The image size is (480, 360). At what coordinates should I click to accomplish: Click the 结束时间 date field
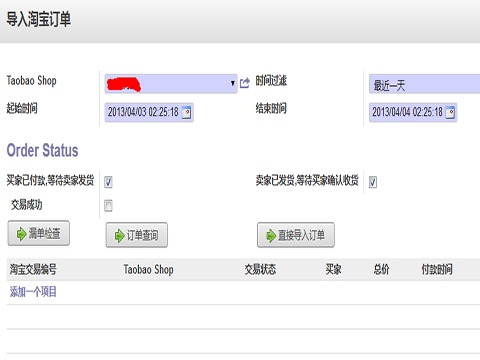click(x=413, y=112)
